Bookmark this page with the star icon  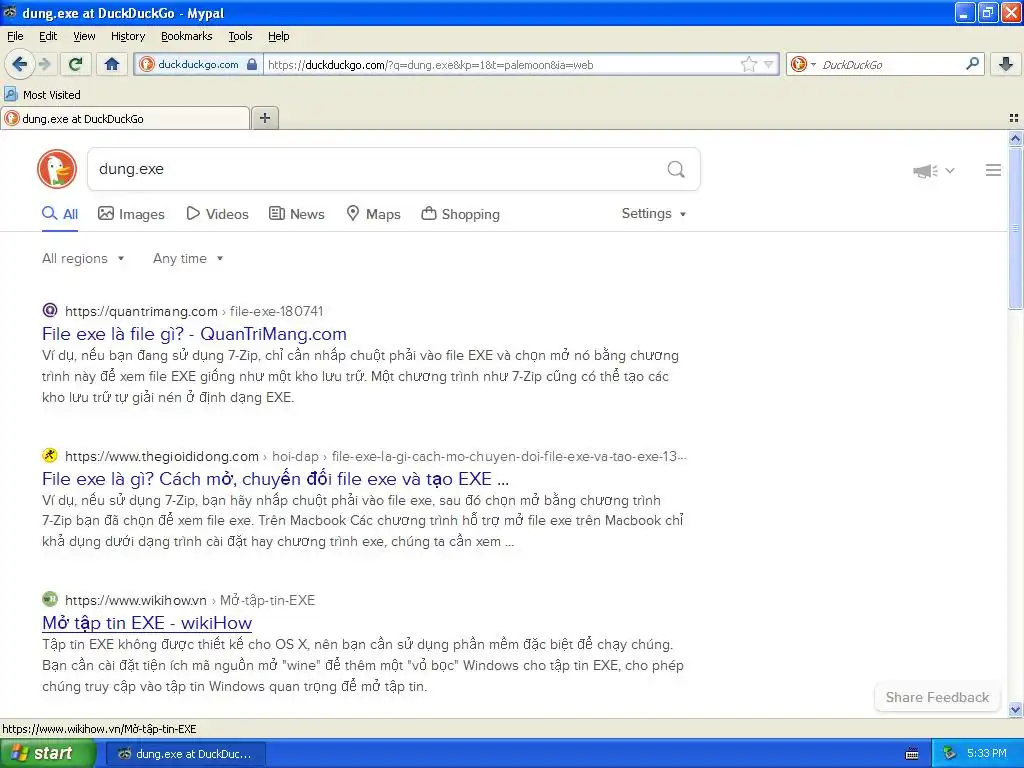coord(749,64)
